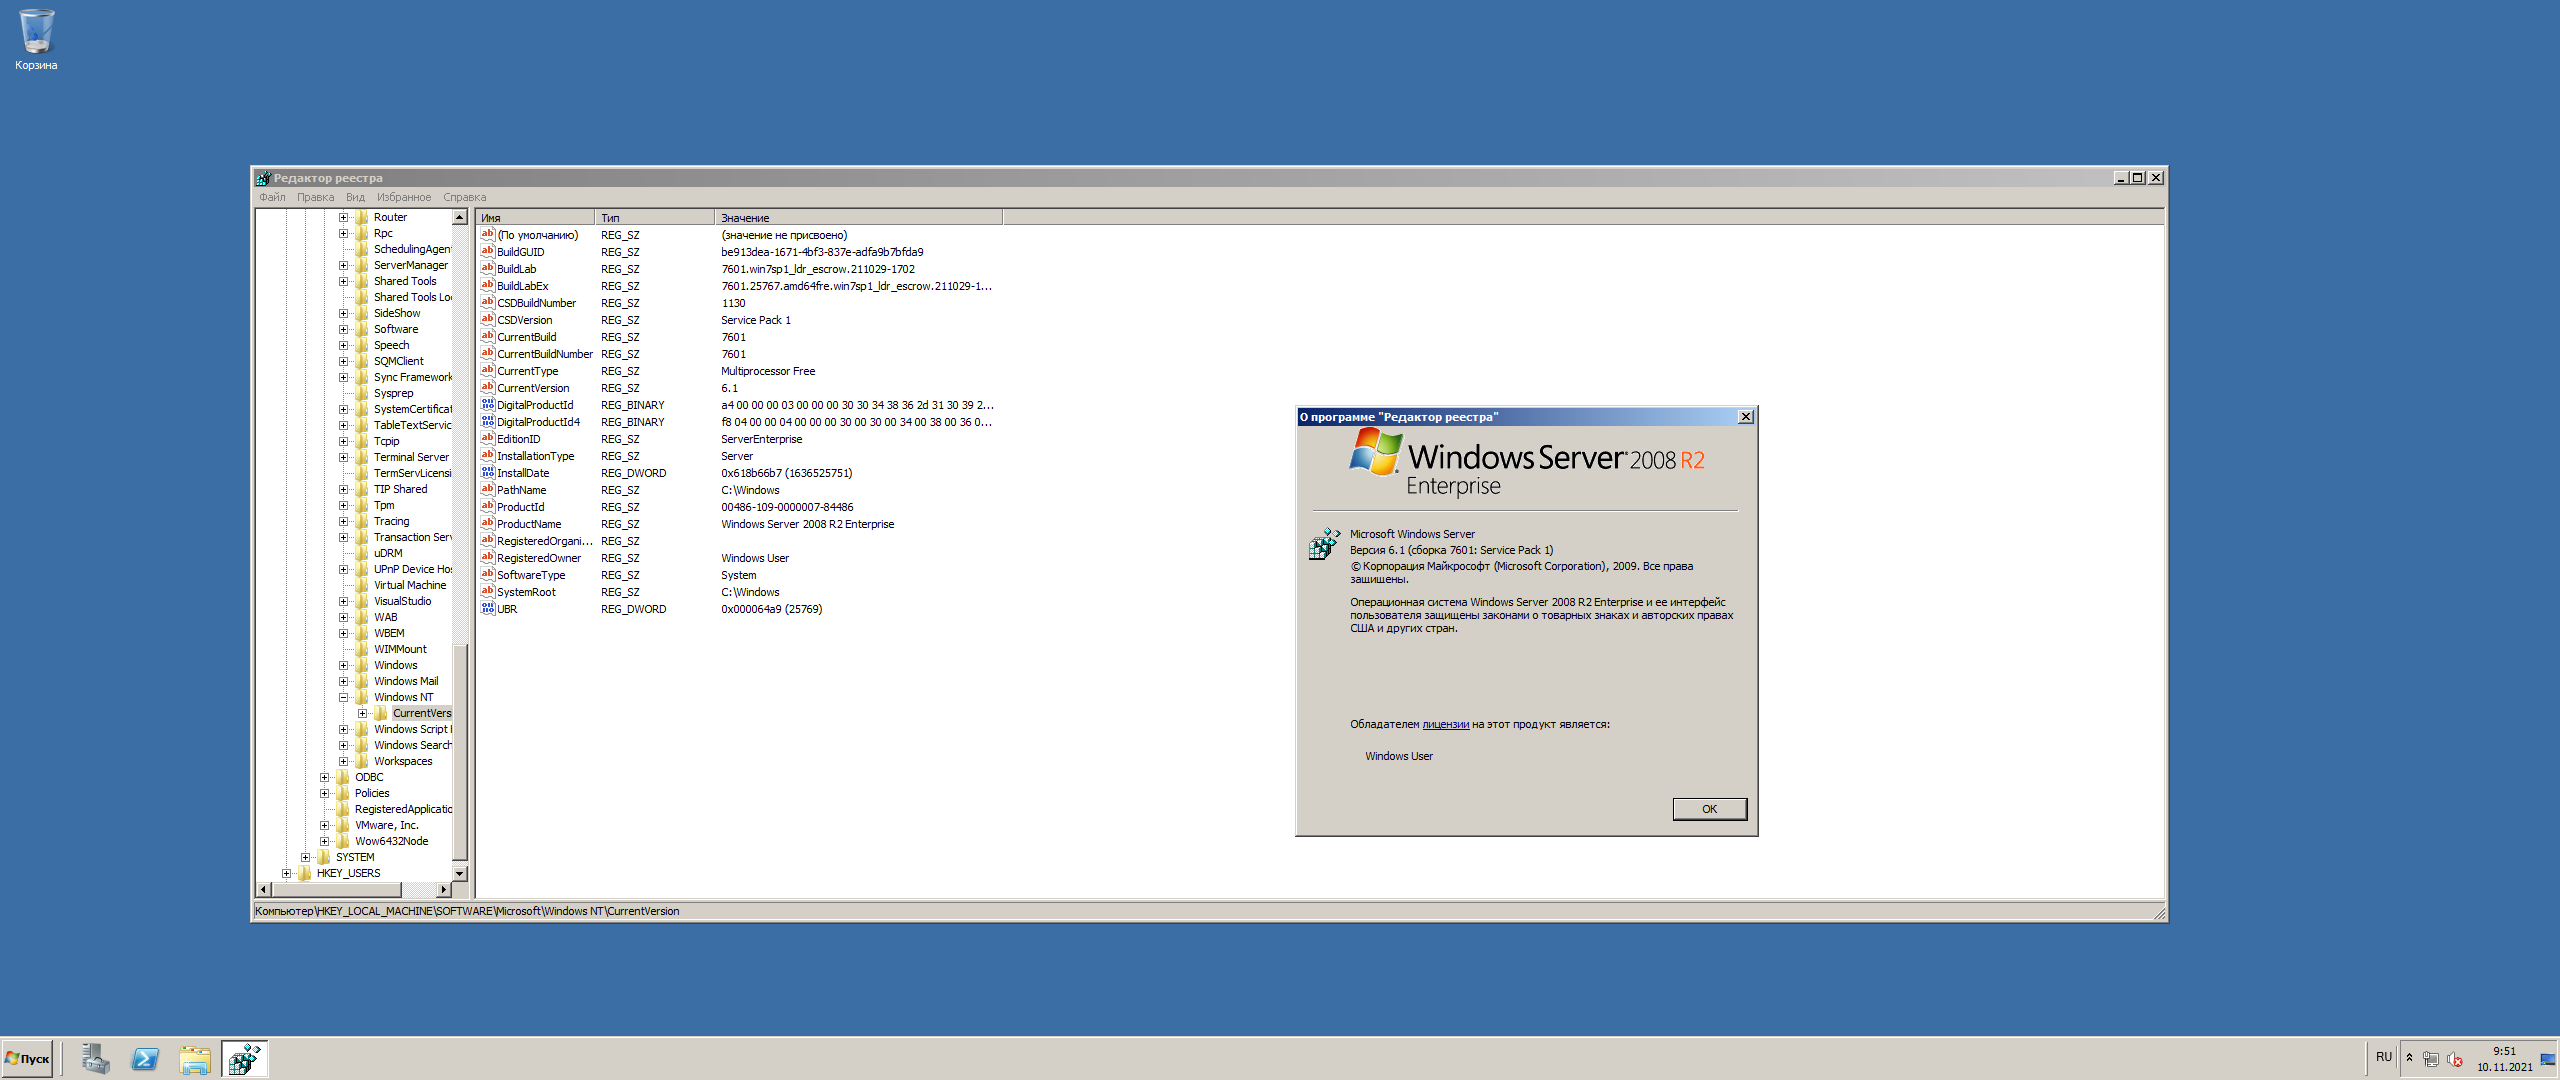Collapse the Windows NT tree node

[343, 697]
